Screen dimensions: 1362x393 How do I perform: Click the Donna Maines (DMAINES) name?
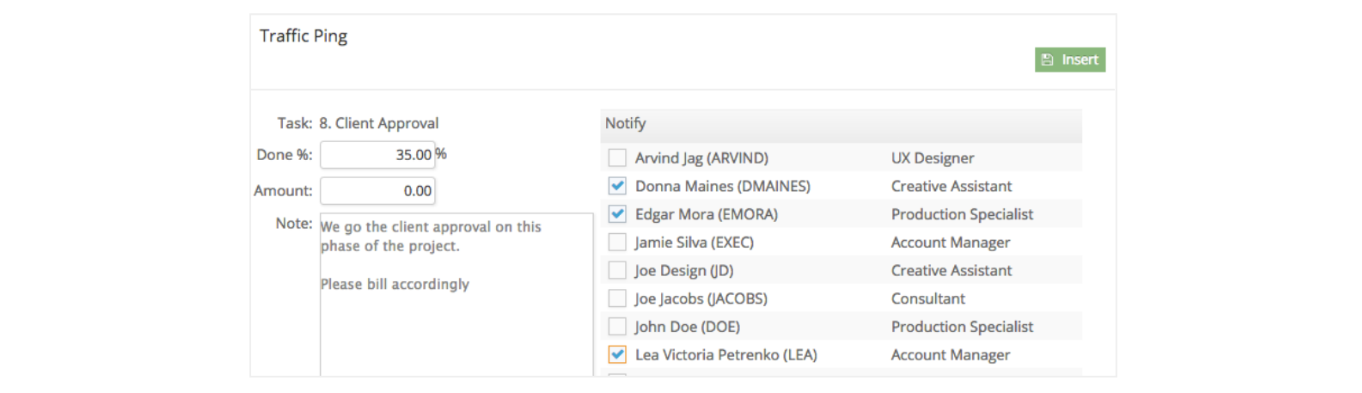723,186
